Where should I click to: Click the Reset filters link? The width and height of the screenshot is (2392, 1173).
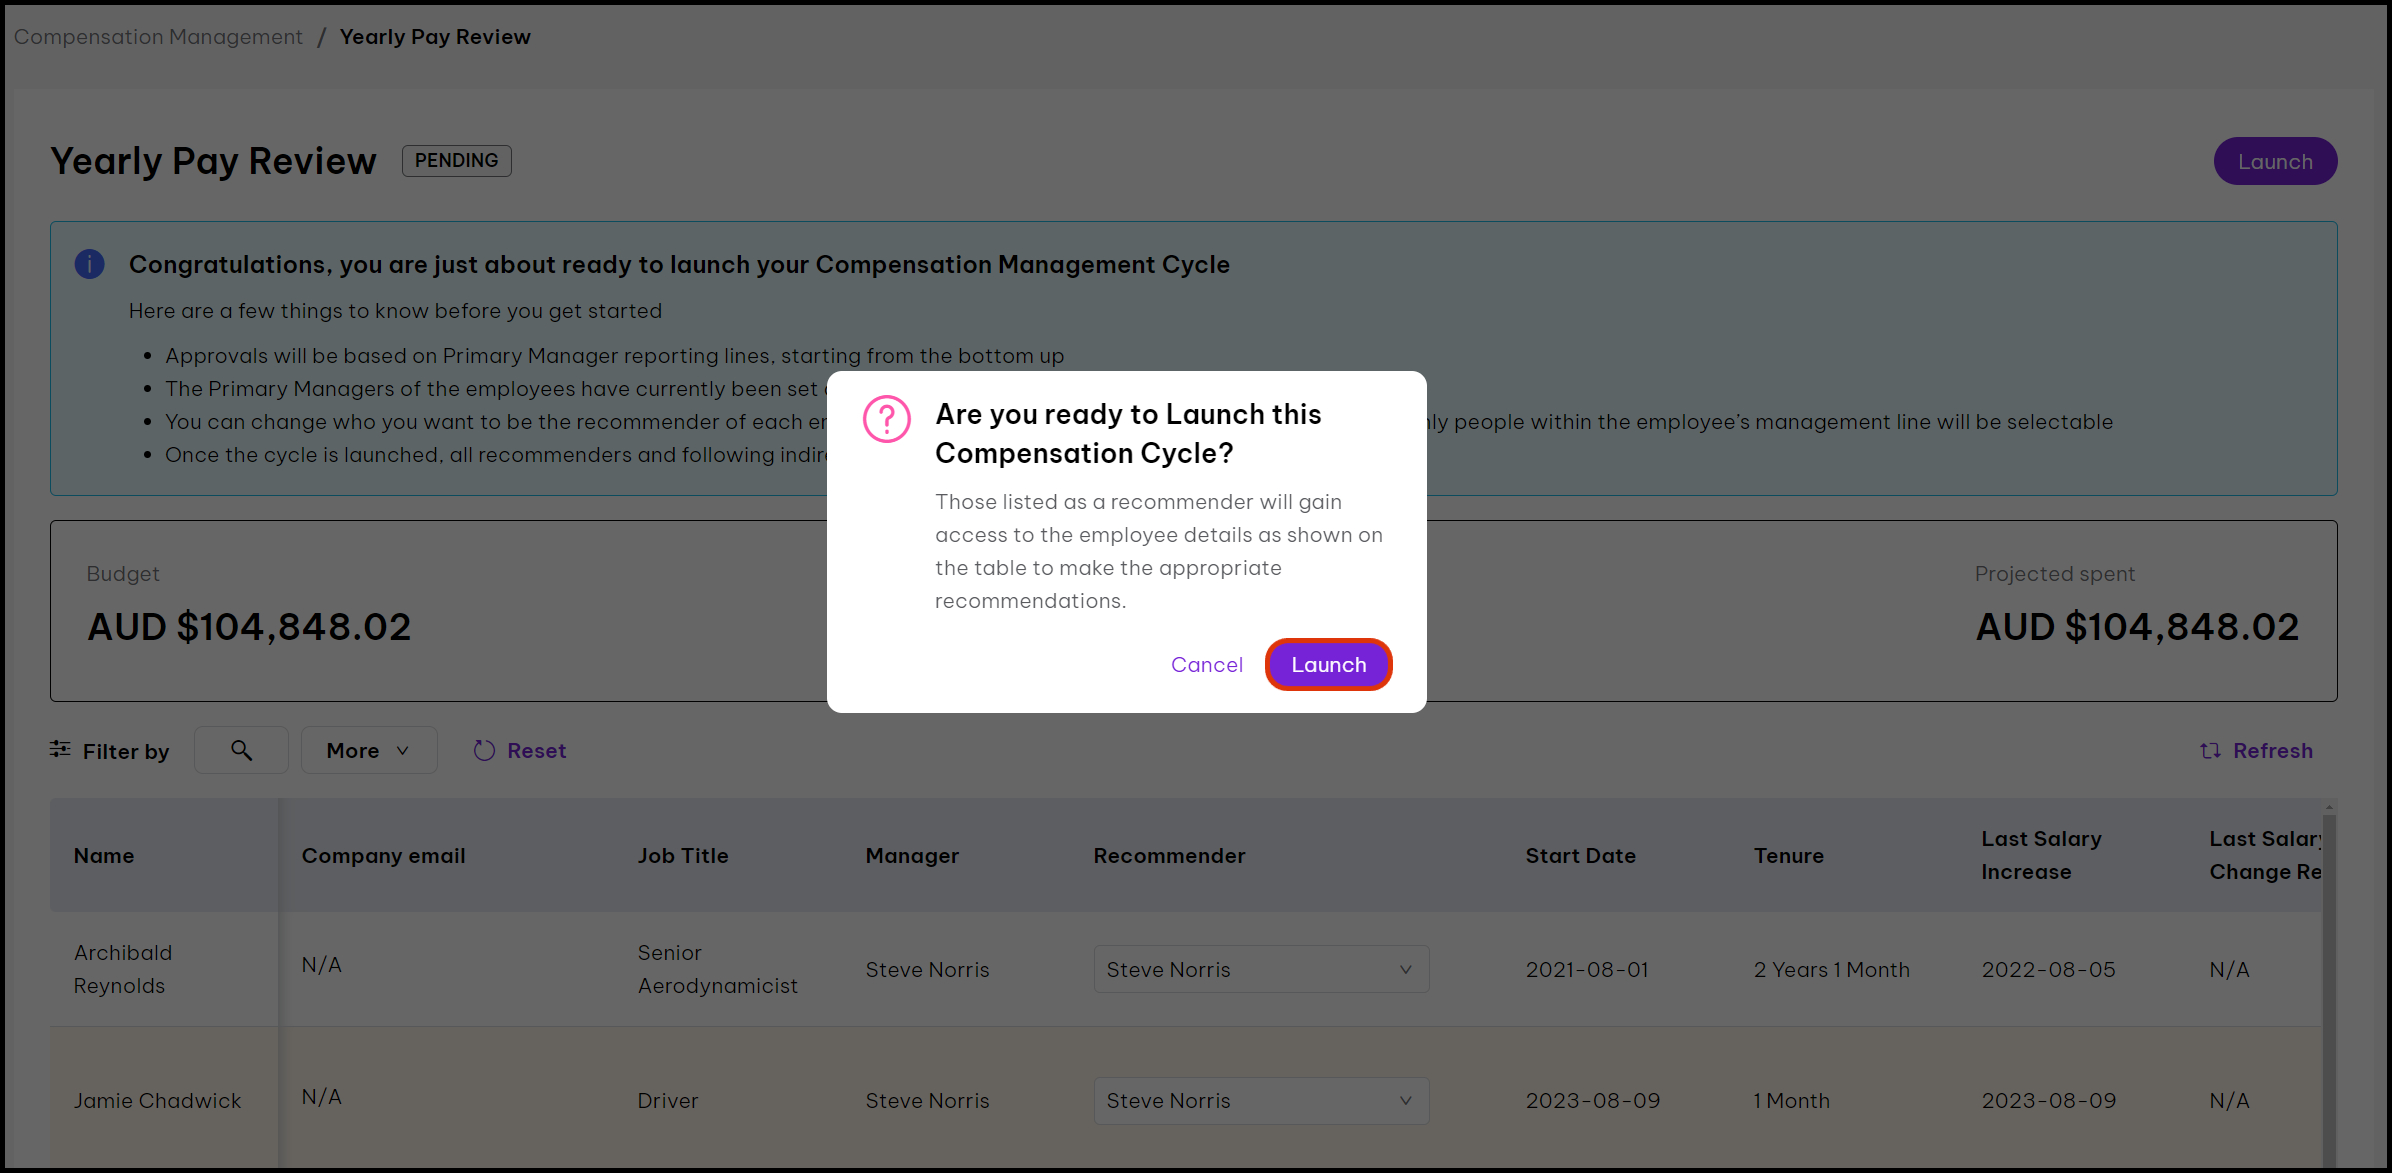[x=536, y=751]
